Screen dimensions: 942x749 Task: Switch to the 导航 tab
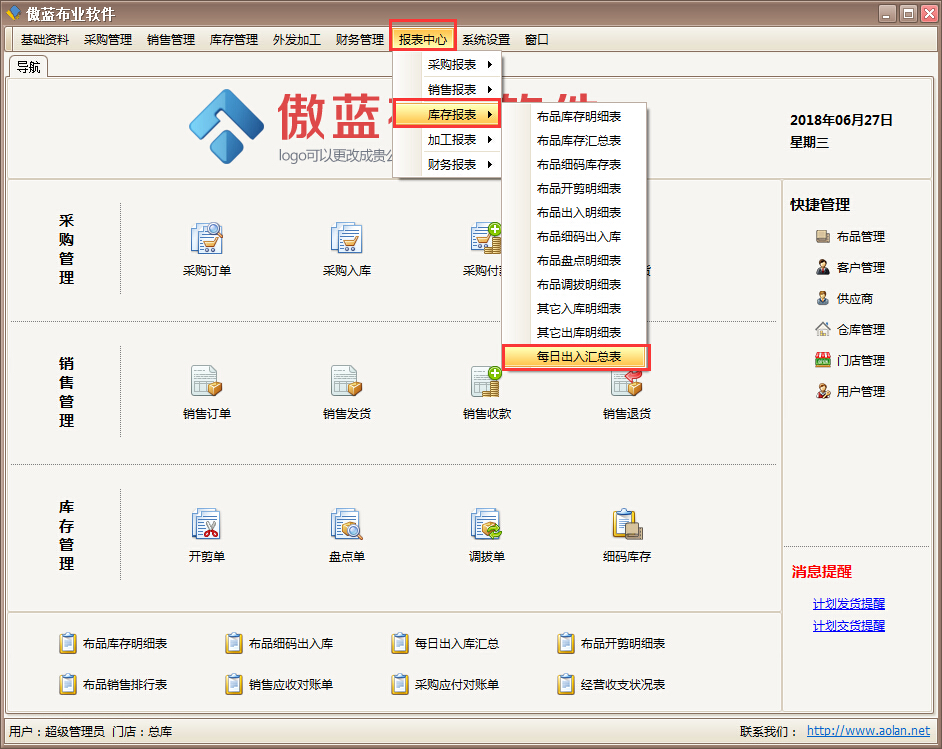click(x=28, y=67)
